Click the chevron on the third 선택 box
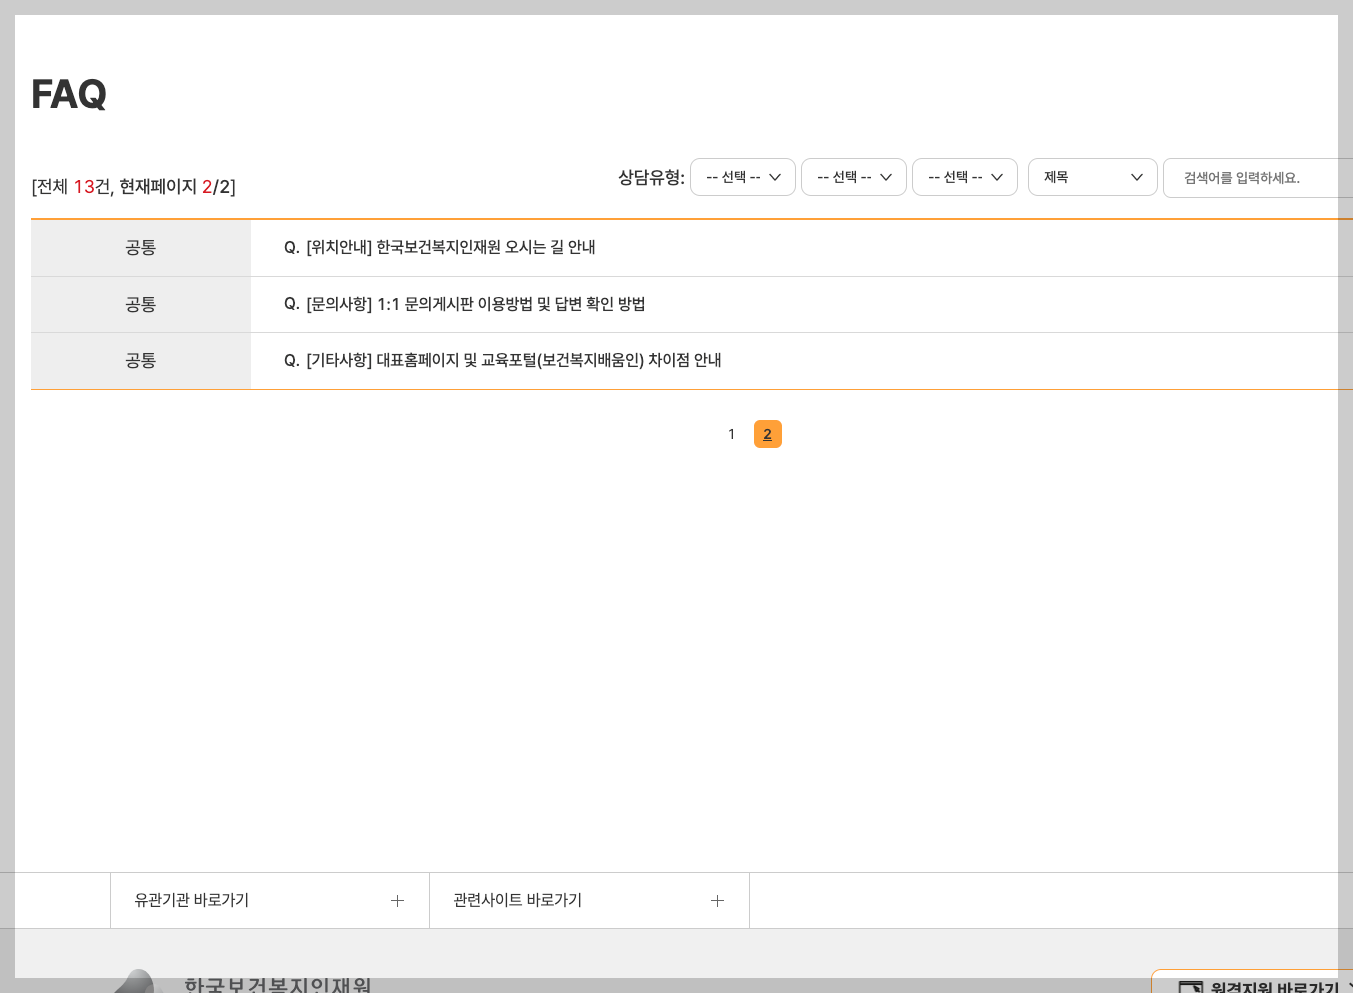The height and width of the screenshot is (993, 1353). coord(996,177)
